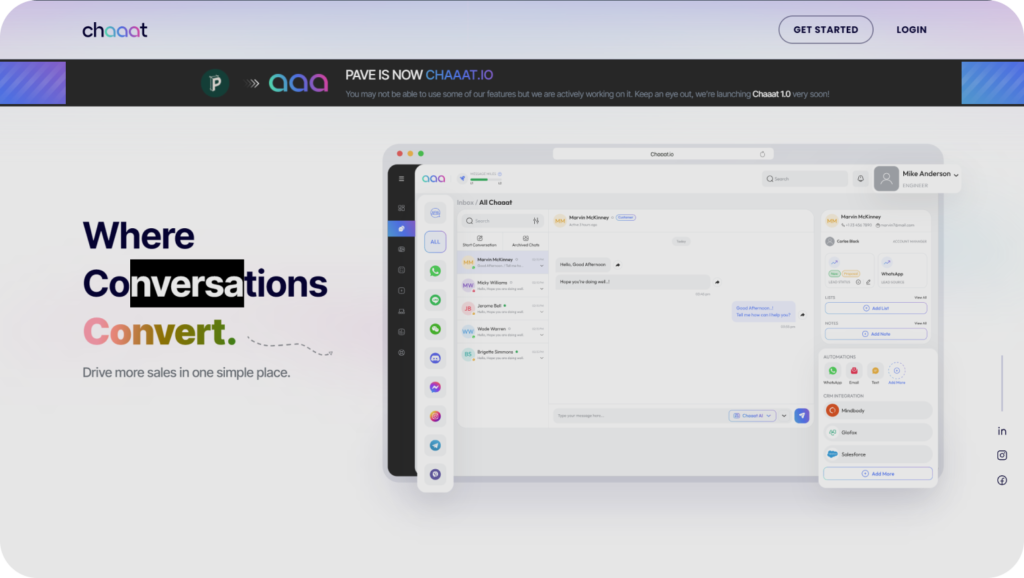Select Email automation icon
Image resolution: width=1024 pixels, height=578 pixels.
854,371
